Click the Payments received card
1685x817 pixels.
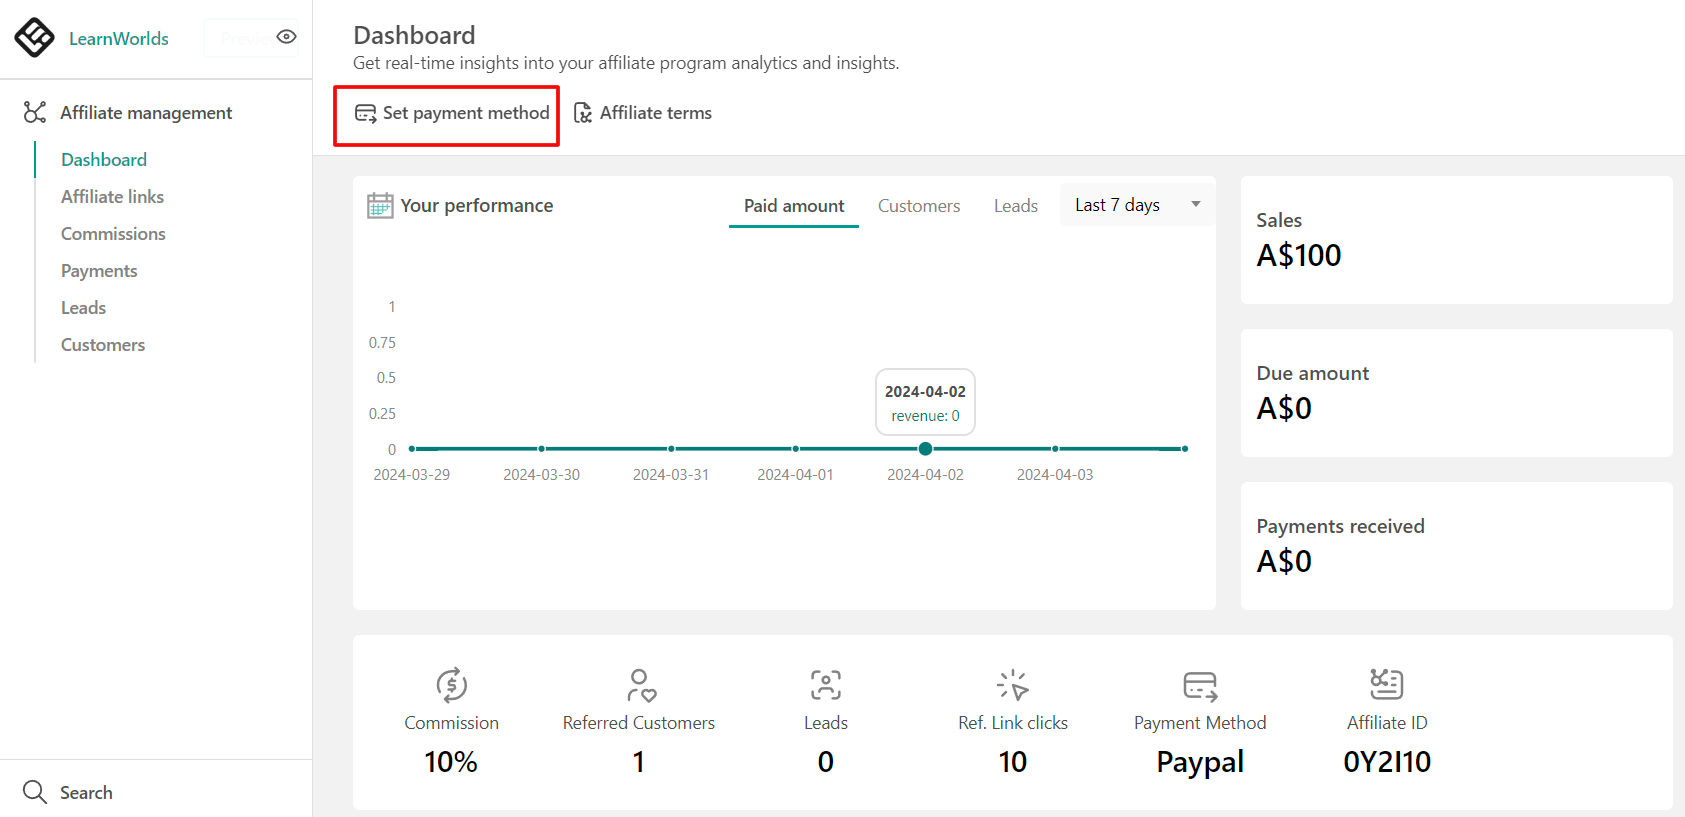coord(1456,546)
